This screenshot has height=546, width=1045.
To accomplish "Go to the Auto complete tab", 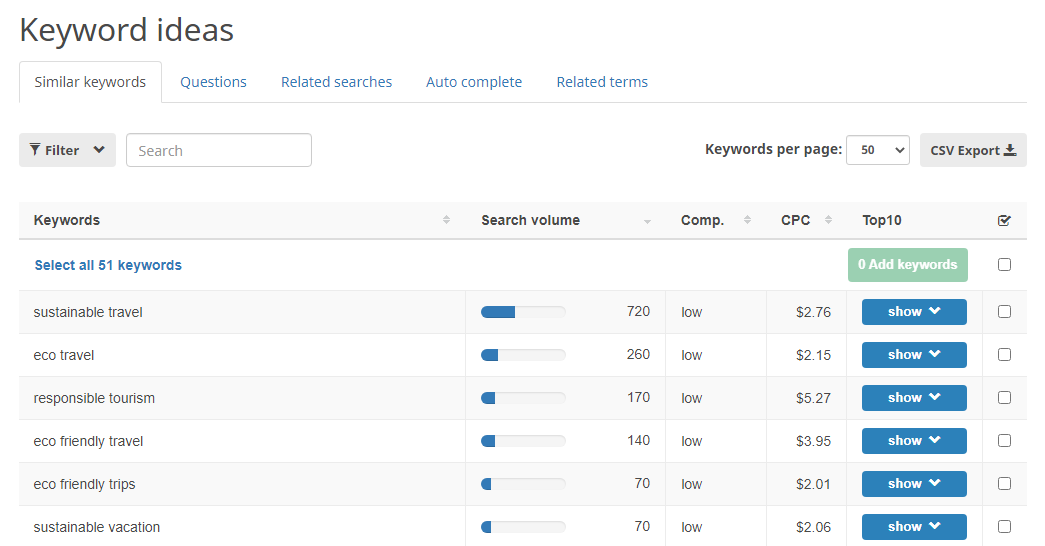I will (x=474, y=82).
